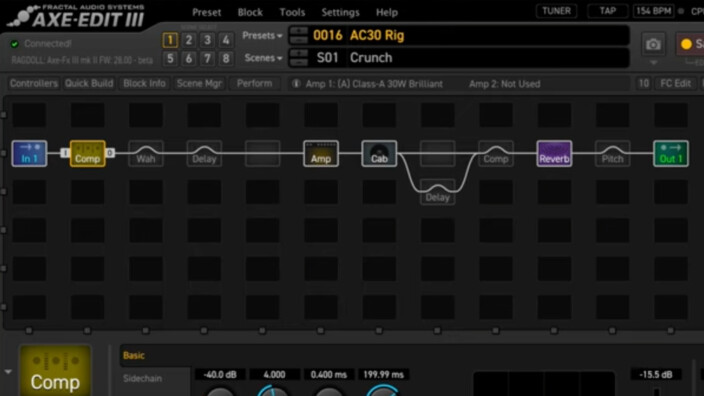The image size is (704, 396).
Task: Switch to scene 3
Action: click(207, 40)
